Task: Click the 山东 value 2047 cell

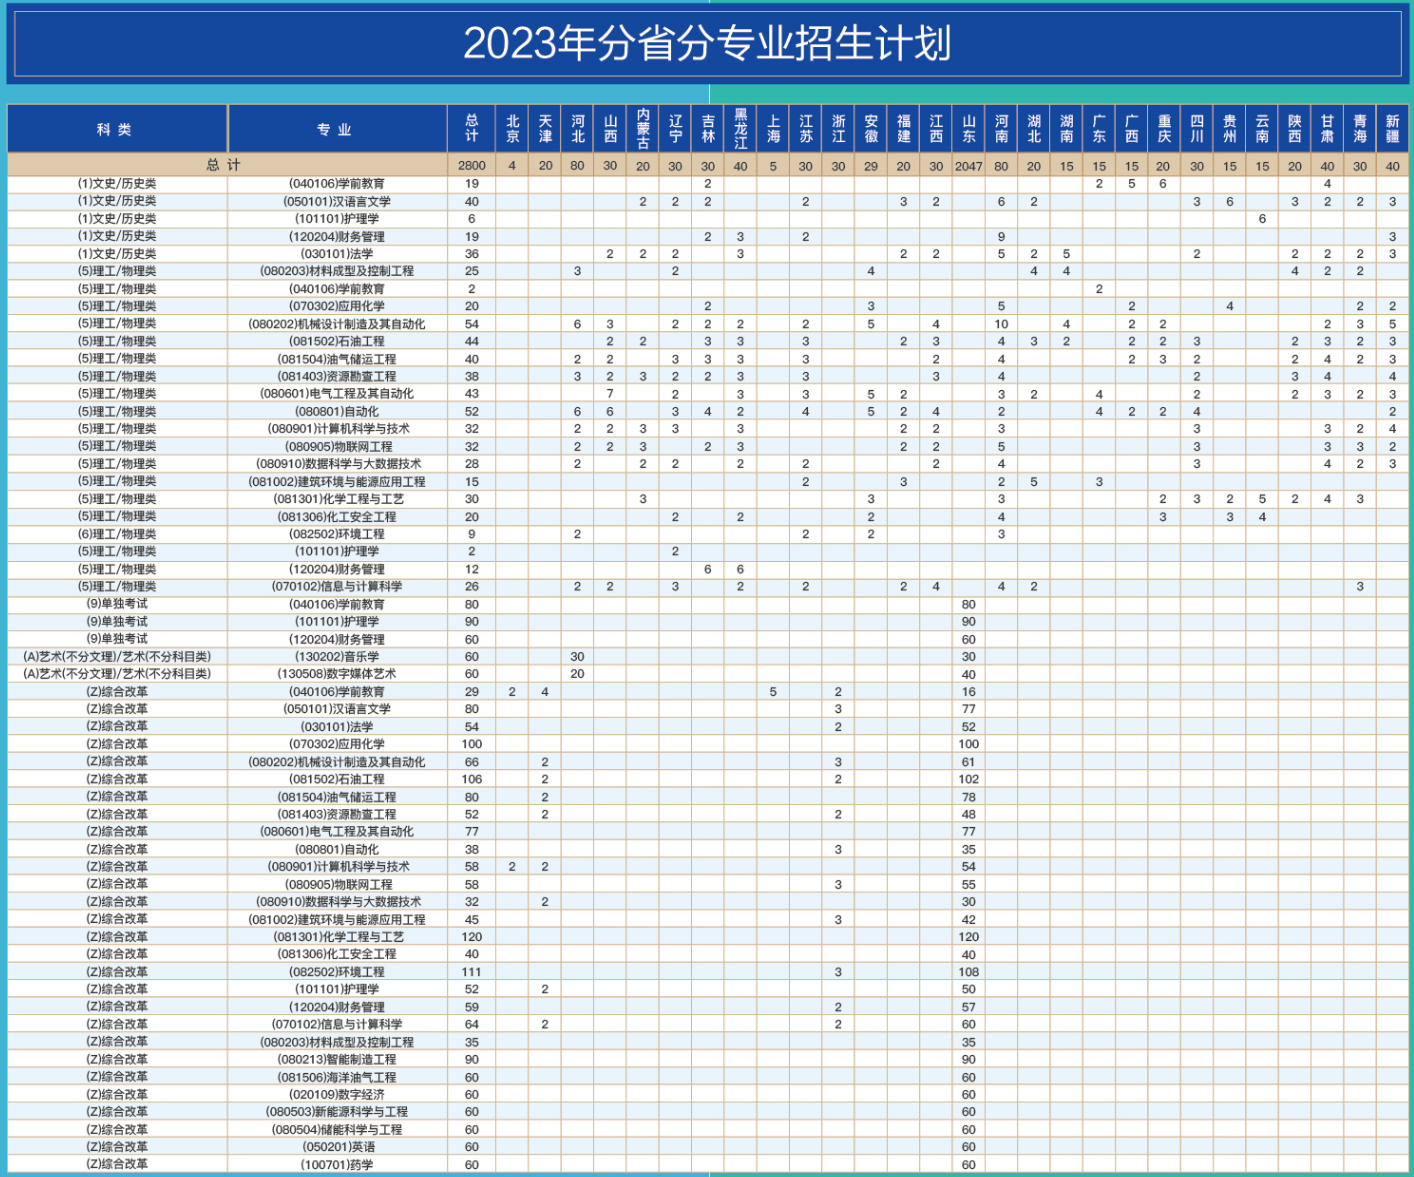Action: 967,165
